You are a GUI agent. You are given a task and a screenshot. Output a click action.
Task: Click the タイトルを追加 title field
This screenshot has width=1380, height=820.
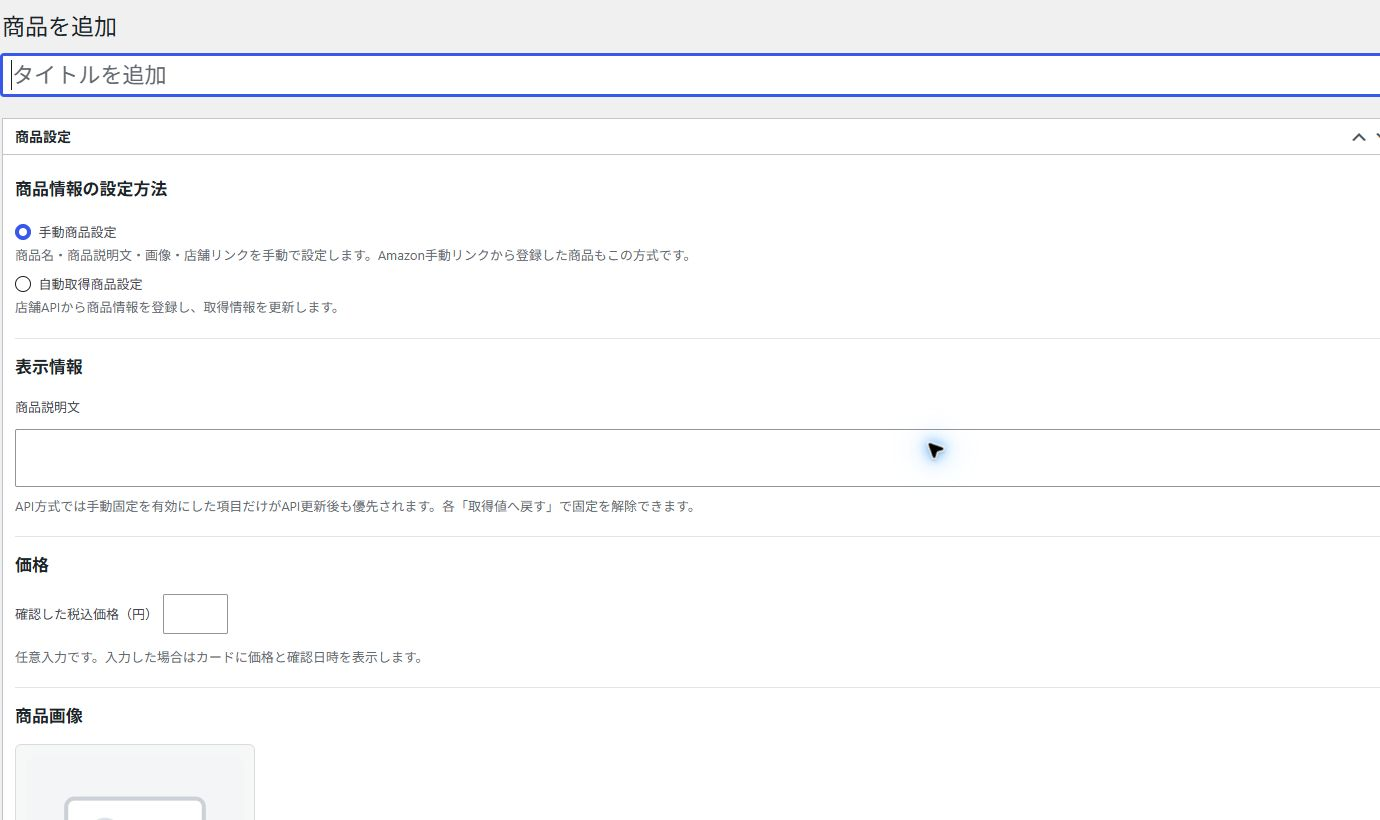click(691, 75)
